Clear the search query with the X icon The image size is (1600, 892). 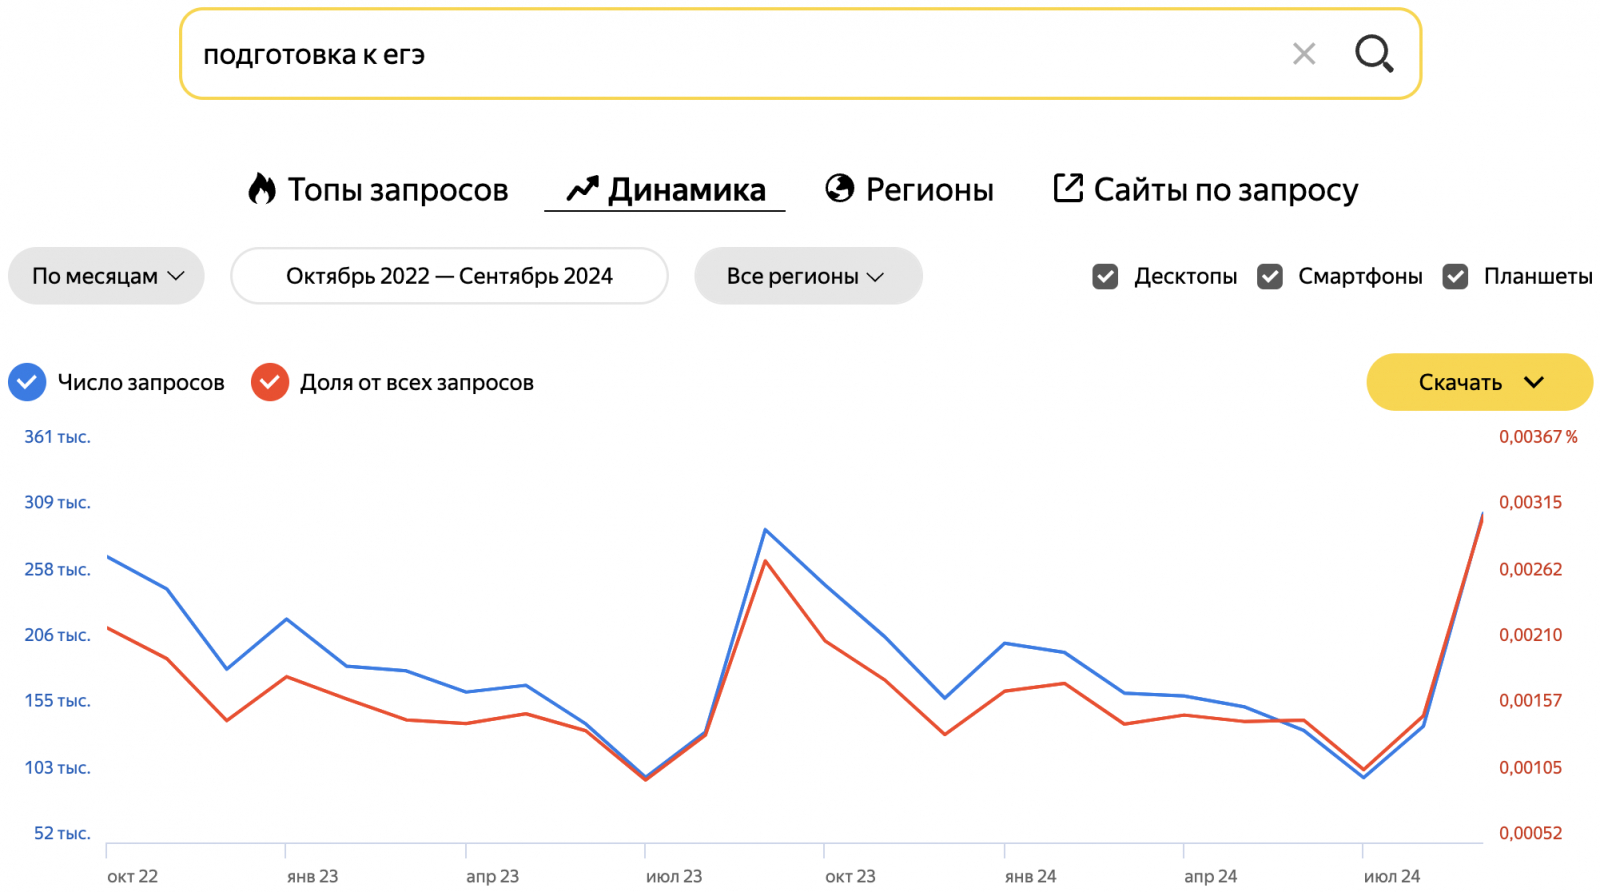coord(1303,54)
